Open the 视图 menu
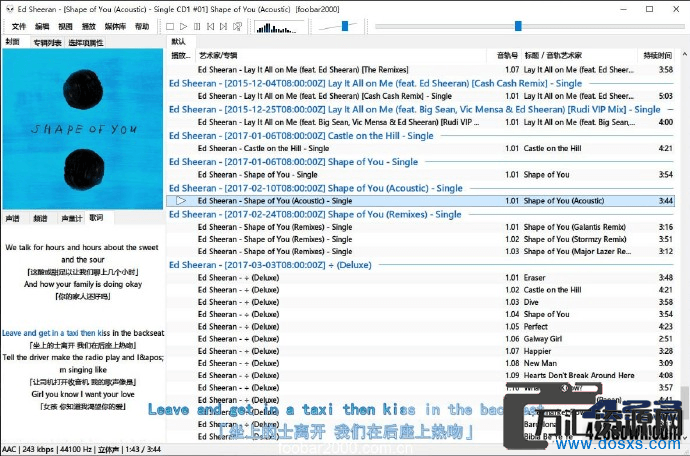 [x=65, y=26]
